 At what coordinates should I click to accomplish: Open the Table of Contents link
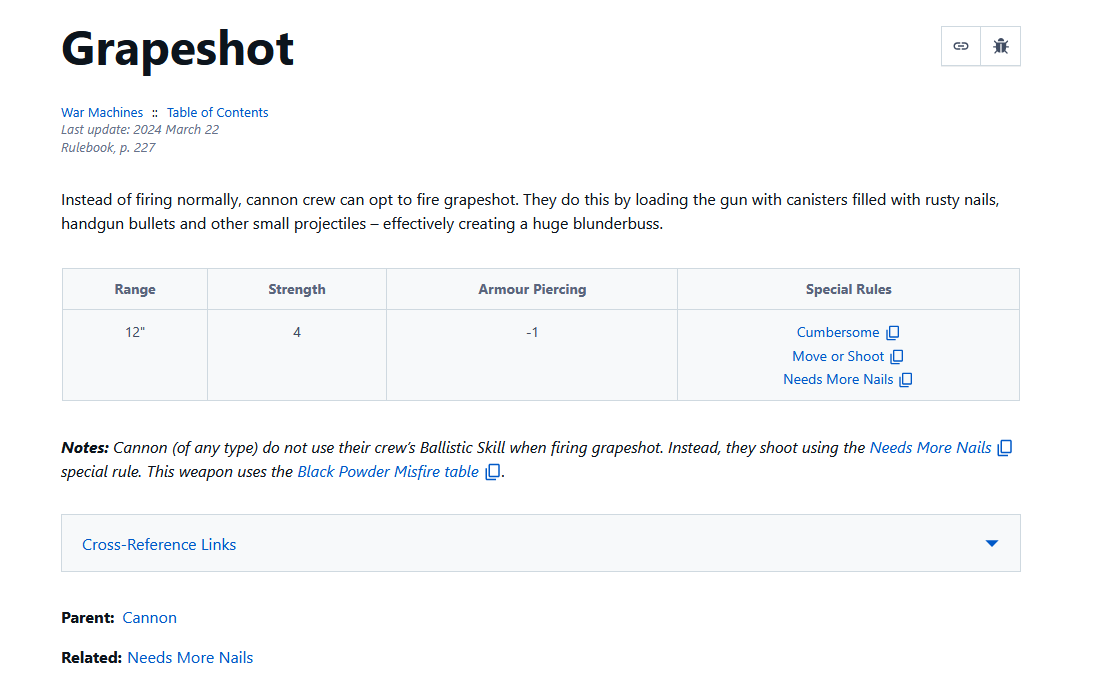point(217,113)
